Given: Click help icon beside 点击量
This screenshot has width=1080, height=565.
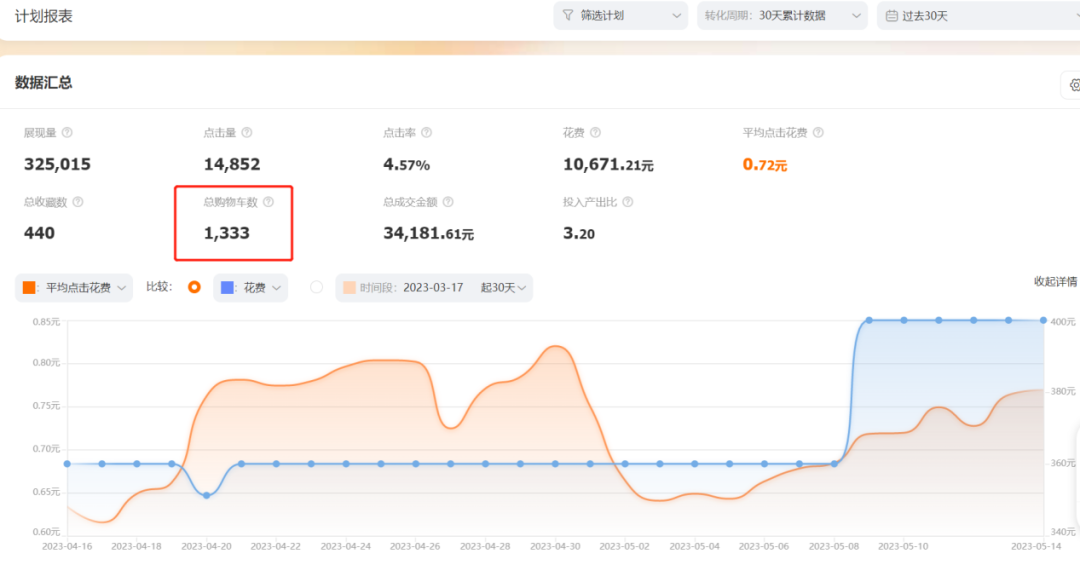Looking at the screenshot, I should click(247, 133).
